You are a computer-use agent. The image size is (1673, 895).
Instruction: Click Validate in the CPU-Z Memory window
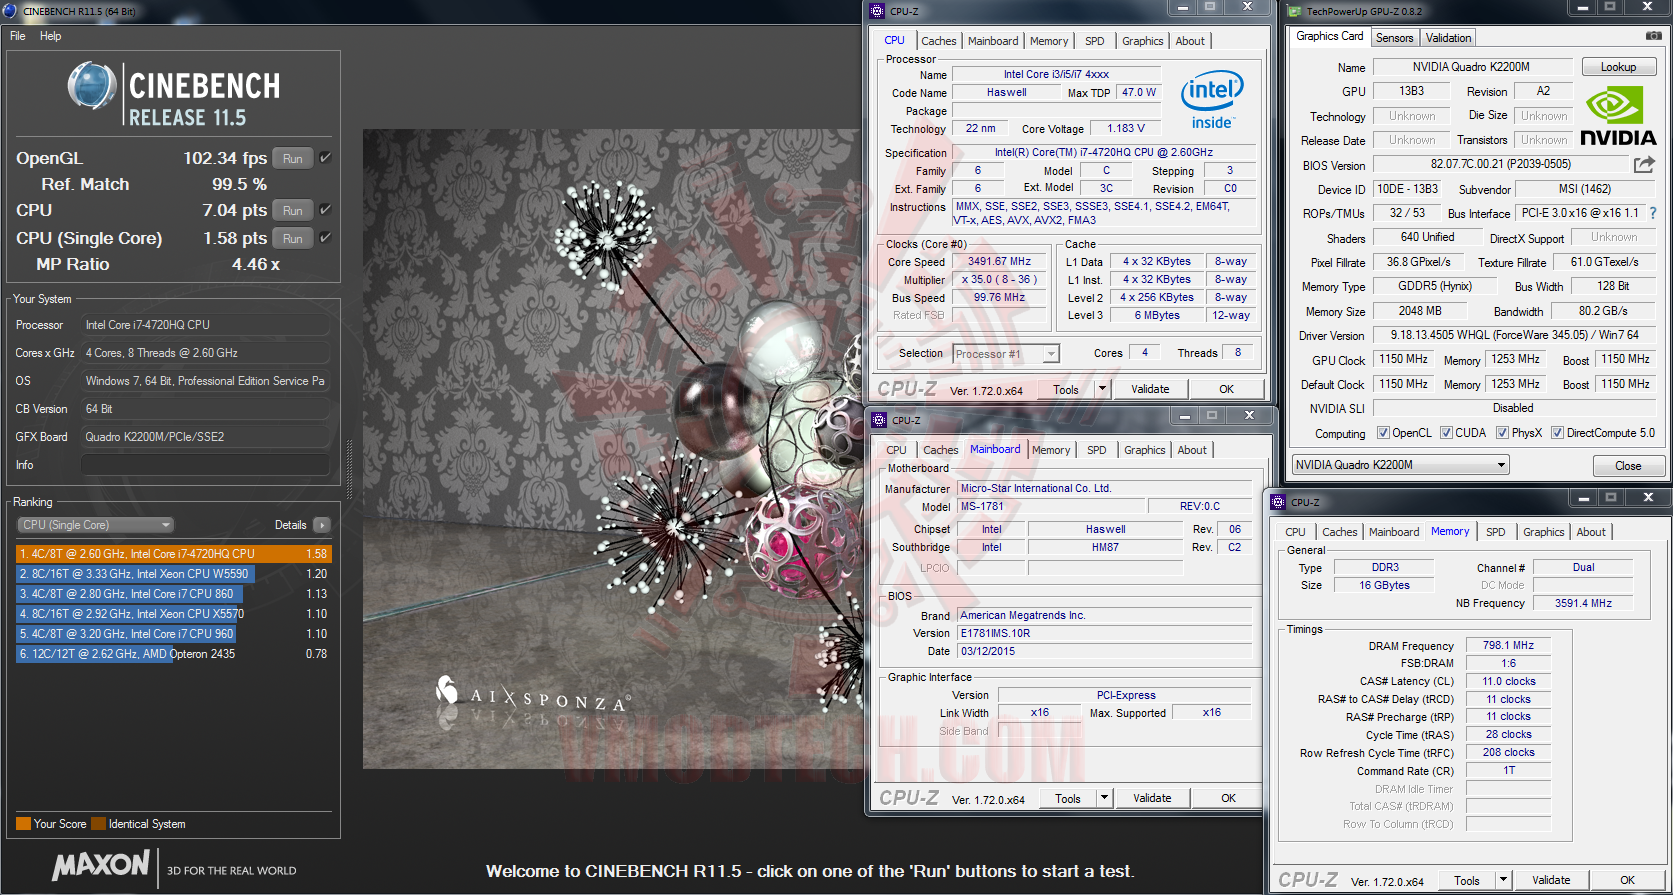tap(1551, 880)
